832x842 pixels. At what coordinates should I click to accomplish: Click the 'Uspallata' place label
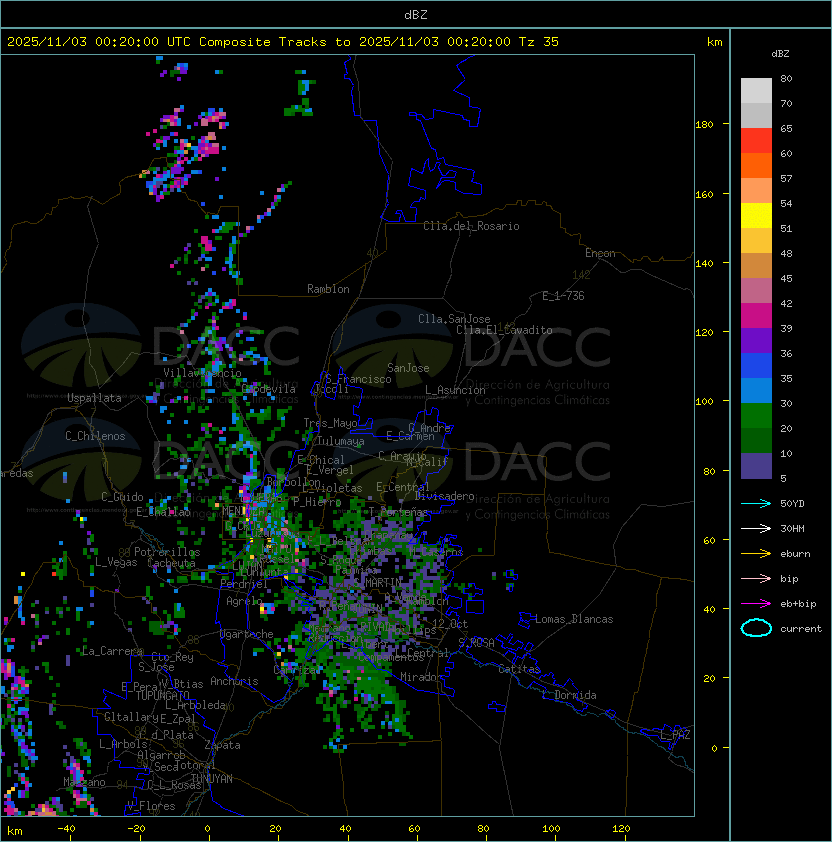pyautogui.click(x=94, y=398)
